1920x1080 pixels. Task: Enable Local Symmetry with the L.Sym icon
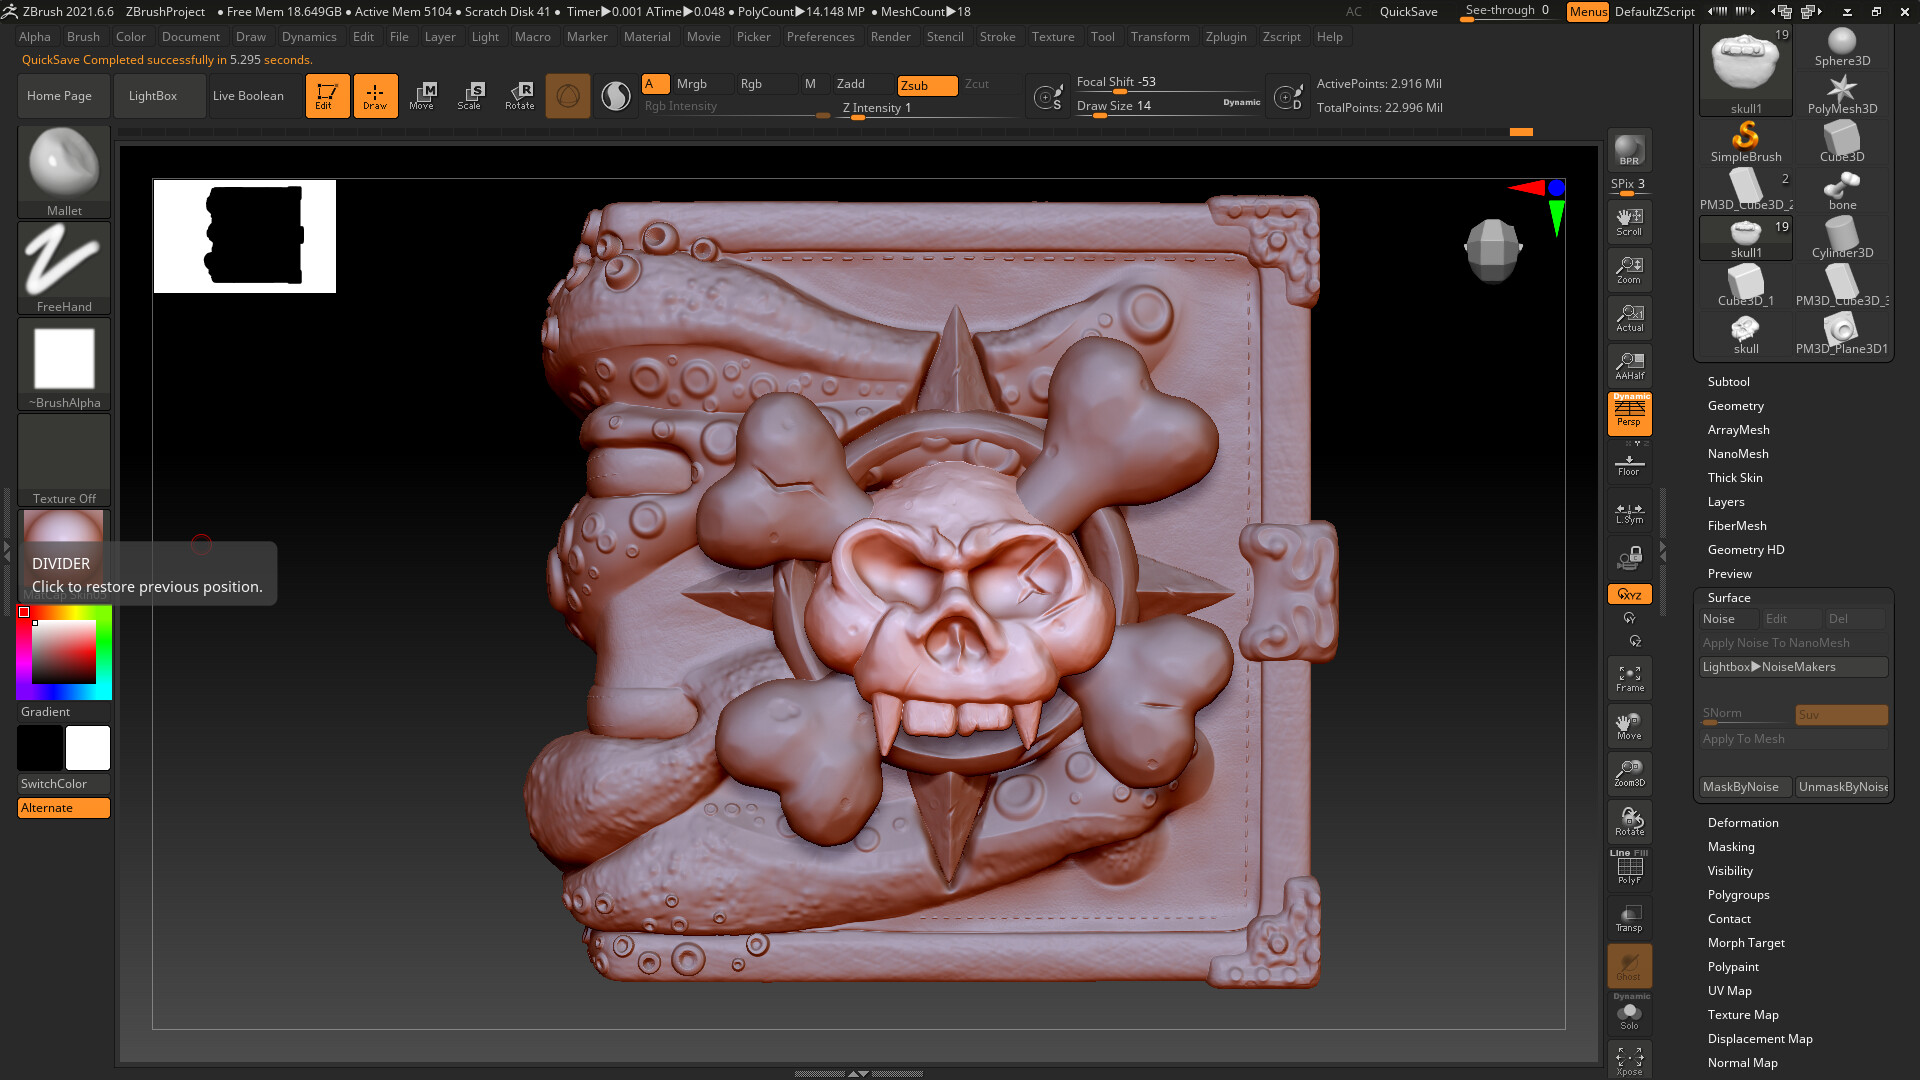(x=1629, y=513)
